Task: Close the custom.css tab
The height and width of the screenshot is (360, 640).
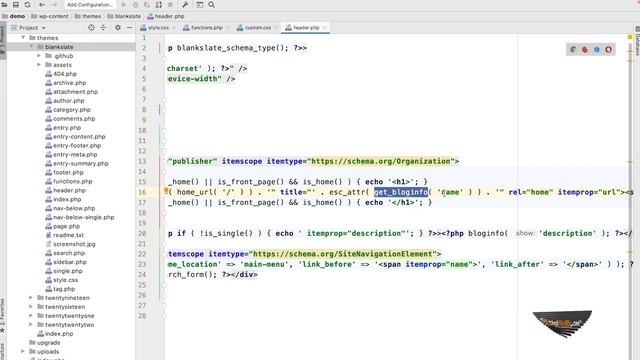Action: [276, 28]
